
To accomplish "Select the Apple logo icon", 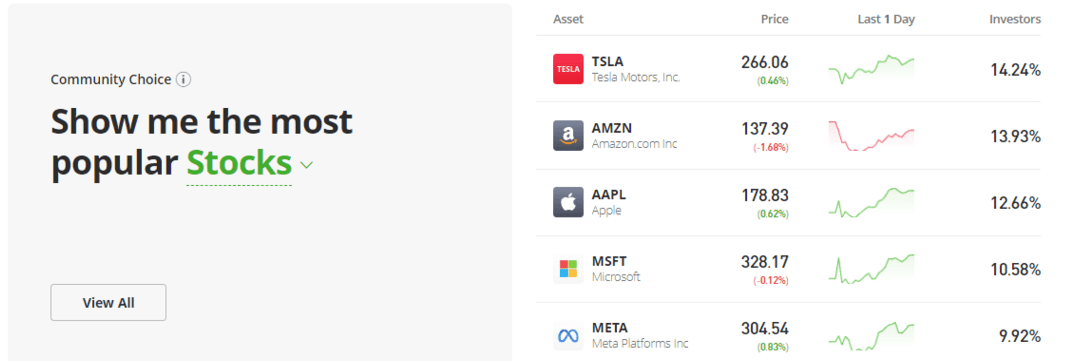I will tap(568, 202).
